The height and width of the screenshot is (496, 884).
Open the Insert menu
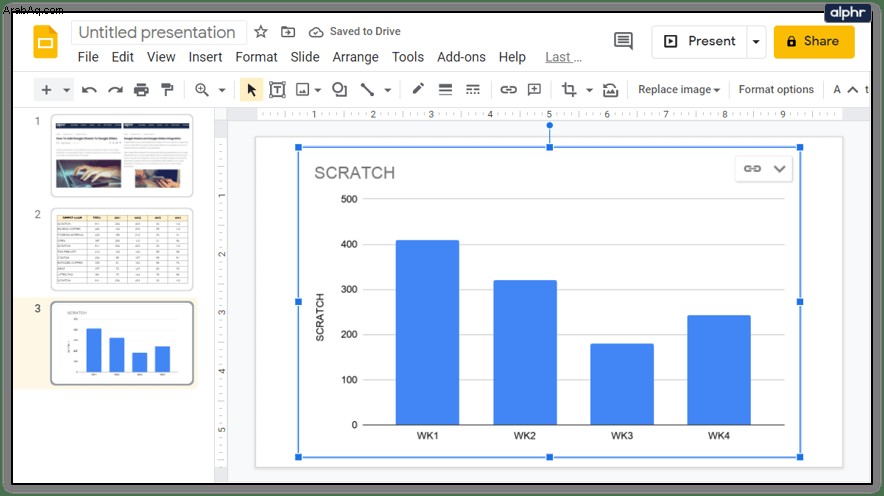point(205,57)
